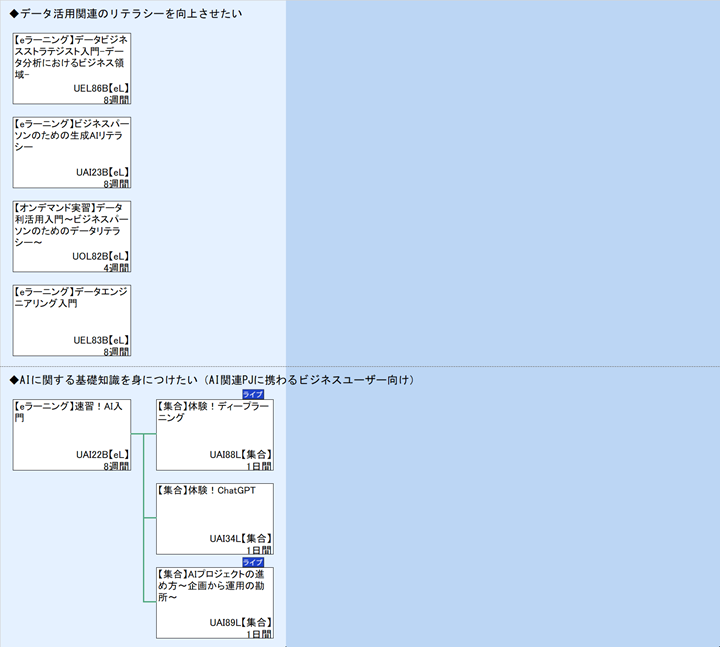Select the course code UAI22B【eL】

pyautogui.click(x=103, y=455)
